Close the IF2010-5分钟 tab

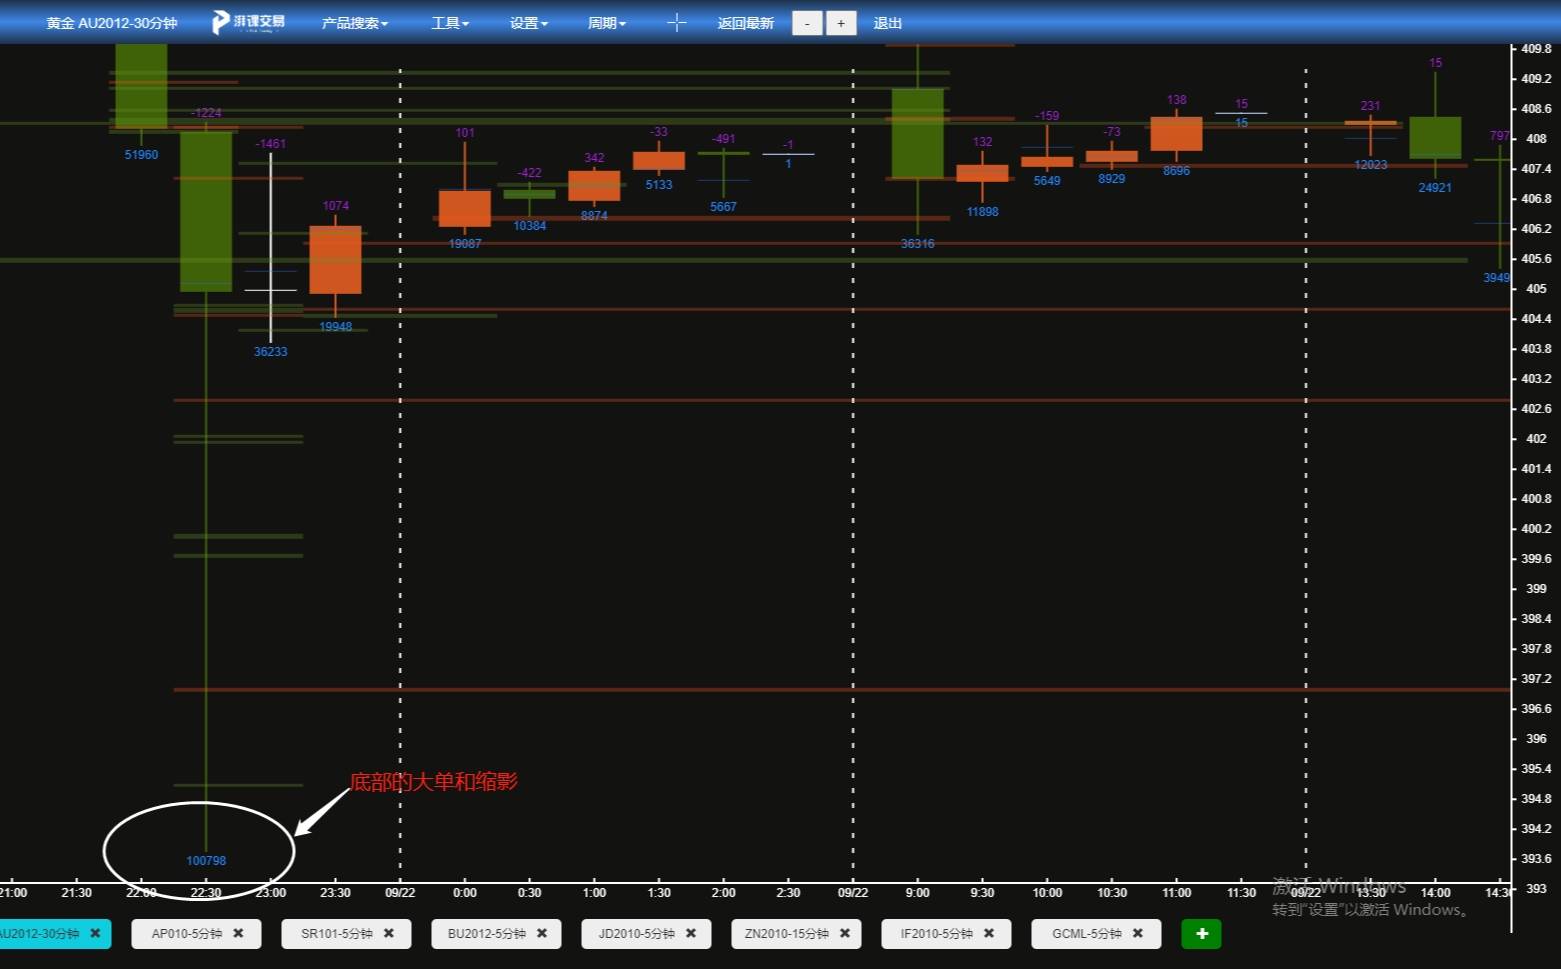coord(989,934)
